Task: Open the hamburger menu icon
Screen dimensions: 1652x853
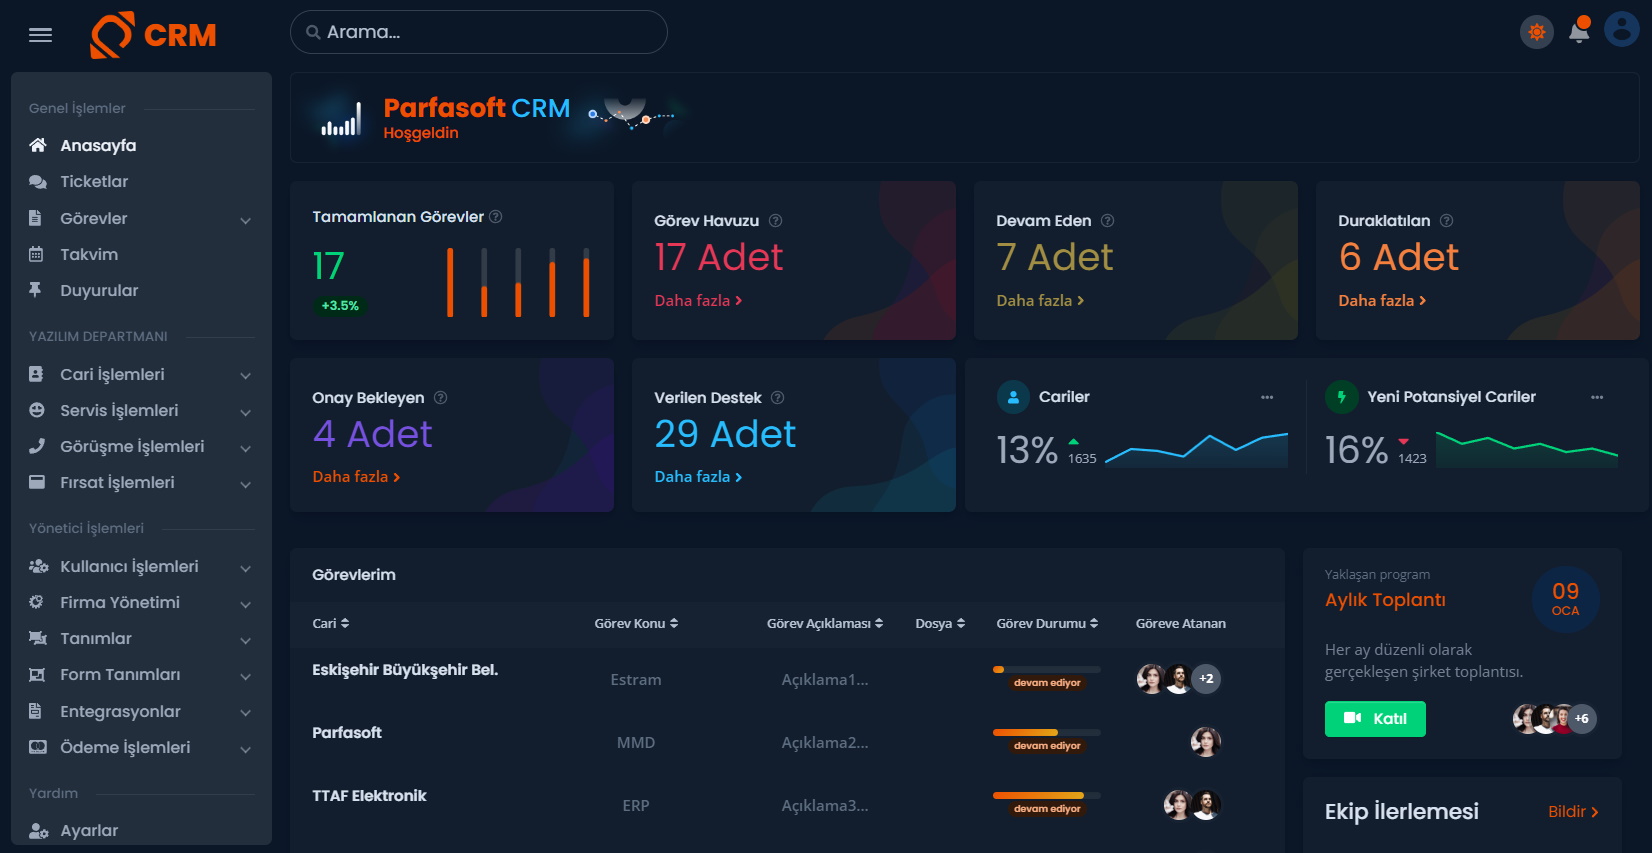Action: click(40, 35)
